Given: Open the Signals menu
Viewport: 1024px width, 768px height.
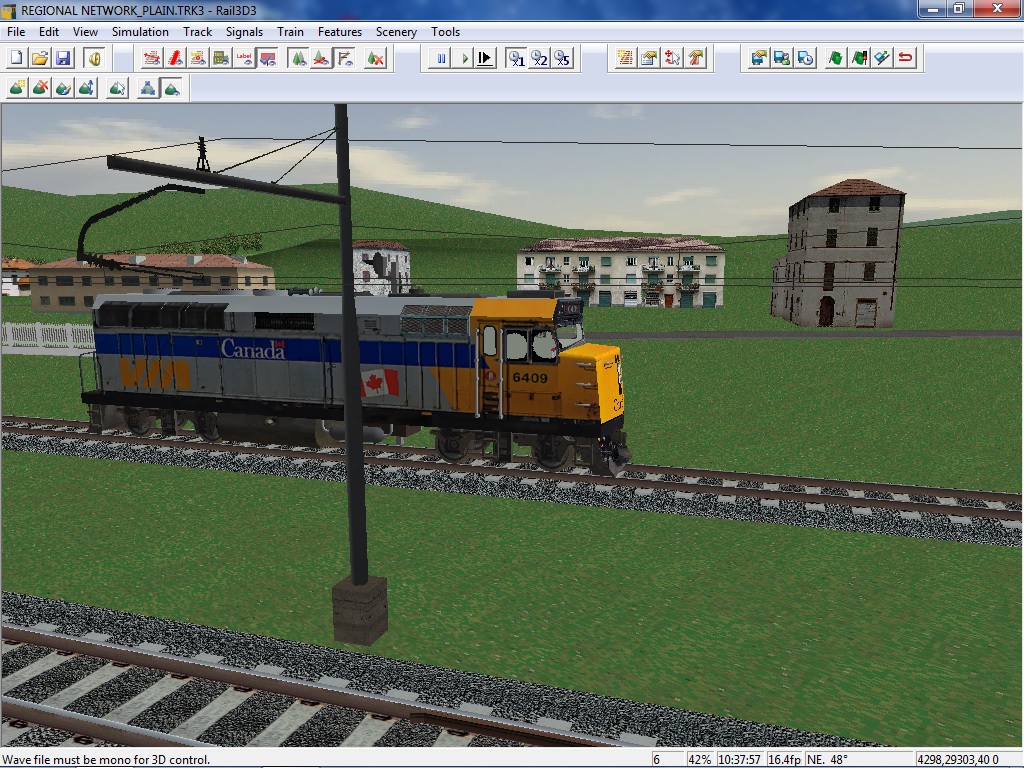Looking at the screenshot, I should pyautogui.click(x=244, y=31).
